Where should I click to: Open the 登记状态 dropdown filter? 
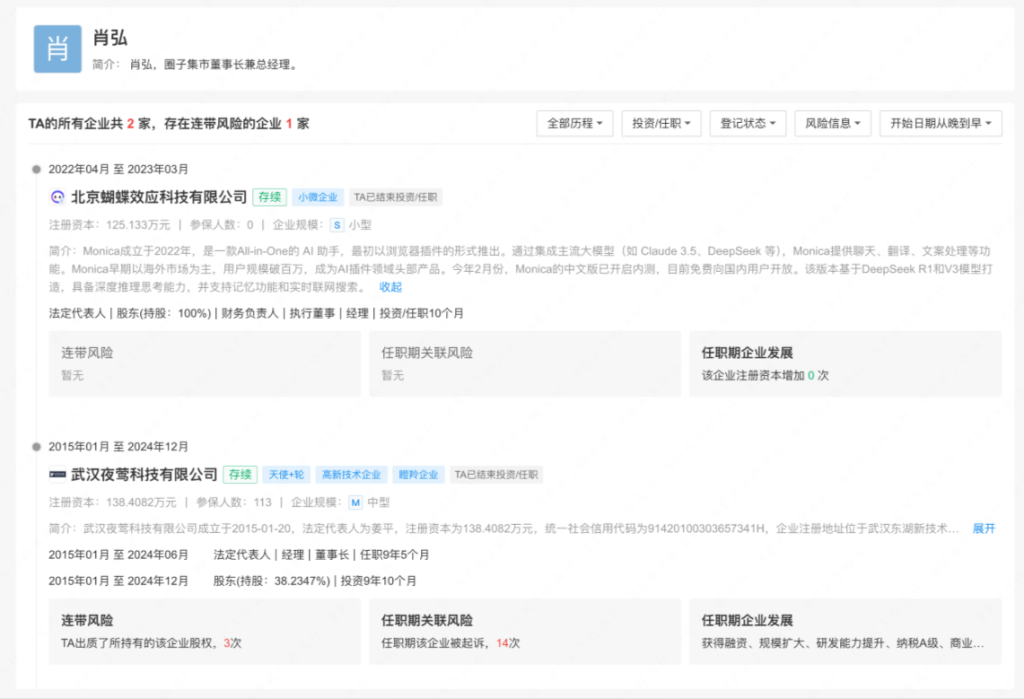748,123
